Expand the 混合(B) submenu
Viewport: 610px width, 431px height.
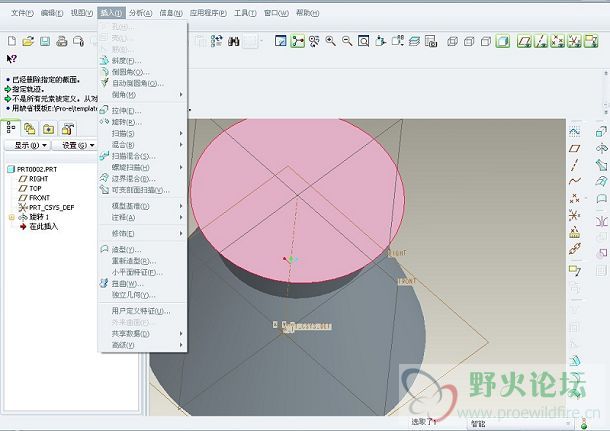[142, 145]
